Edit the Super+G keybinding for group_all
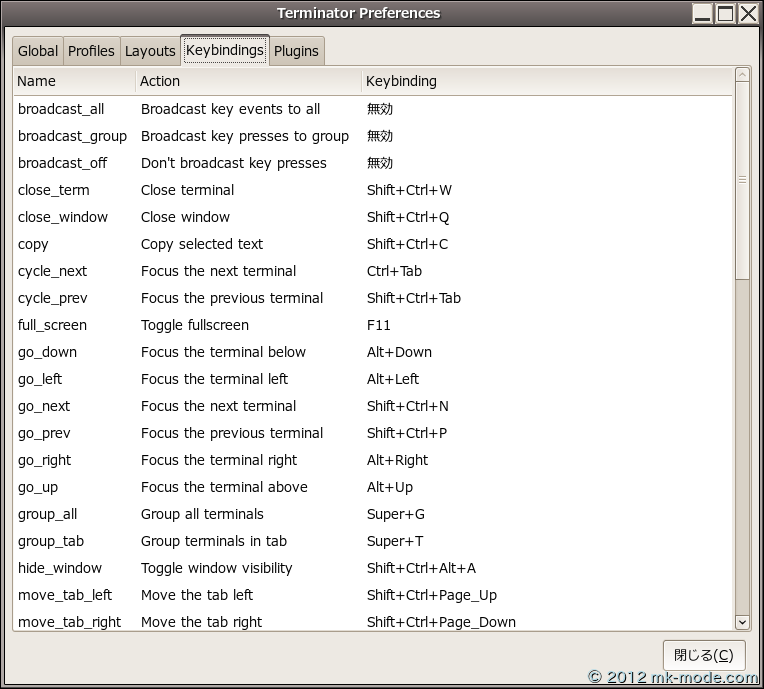The image size is (764, 689). click(x=396, y=514)
